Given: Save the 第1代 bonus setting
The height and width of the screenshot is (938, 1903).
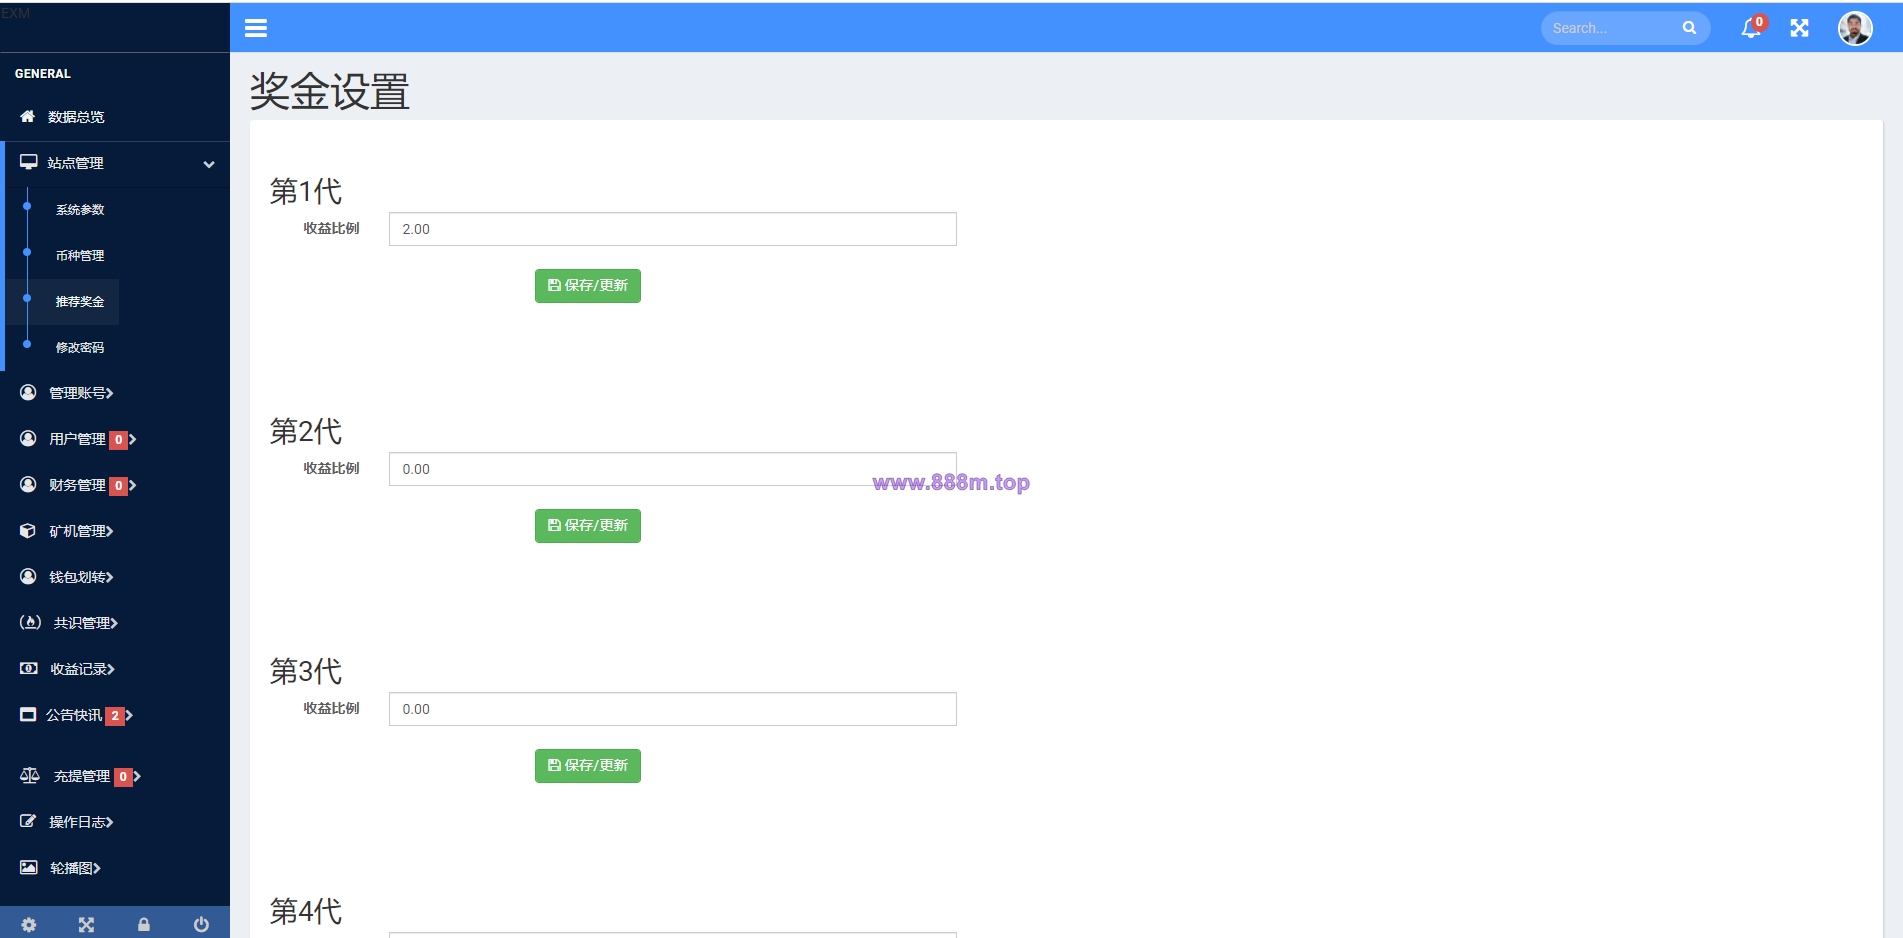Looking at the screenshot, I should click(588, 286).
